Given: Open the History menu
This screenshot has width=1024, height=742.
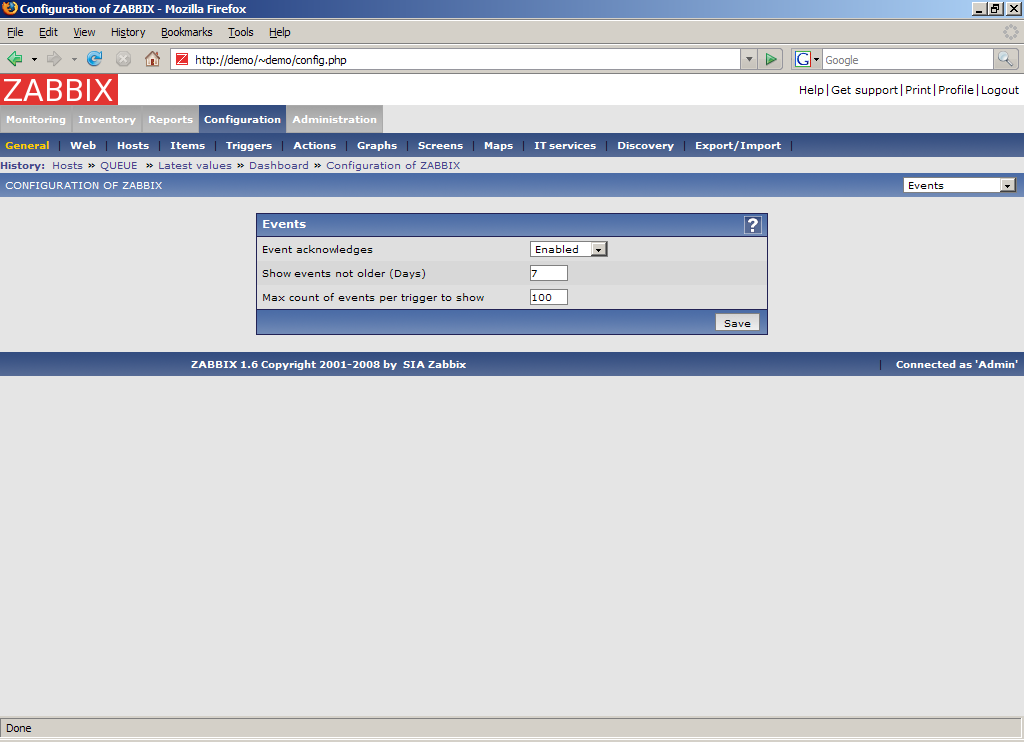Looking at the screenshot, I should coord(128,32).
